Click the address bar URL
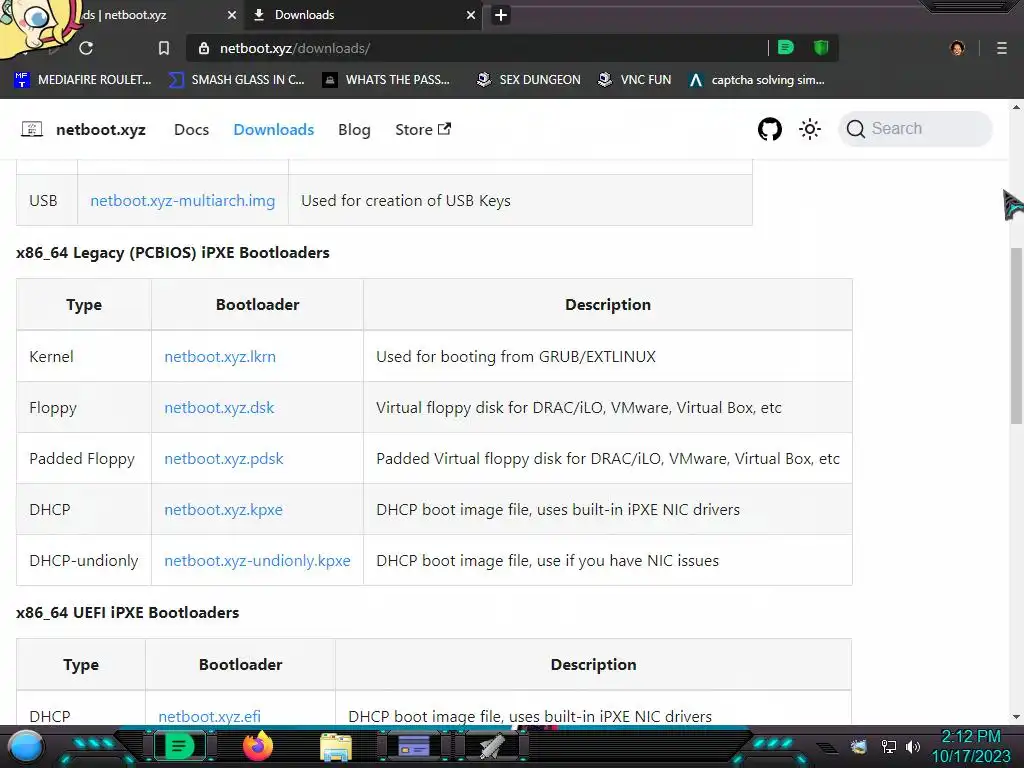Viewport: 1024px width, 768px height. pyautogui.click(x=295, y=48)
